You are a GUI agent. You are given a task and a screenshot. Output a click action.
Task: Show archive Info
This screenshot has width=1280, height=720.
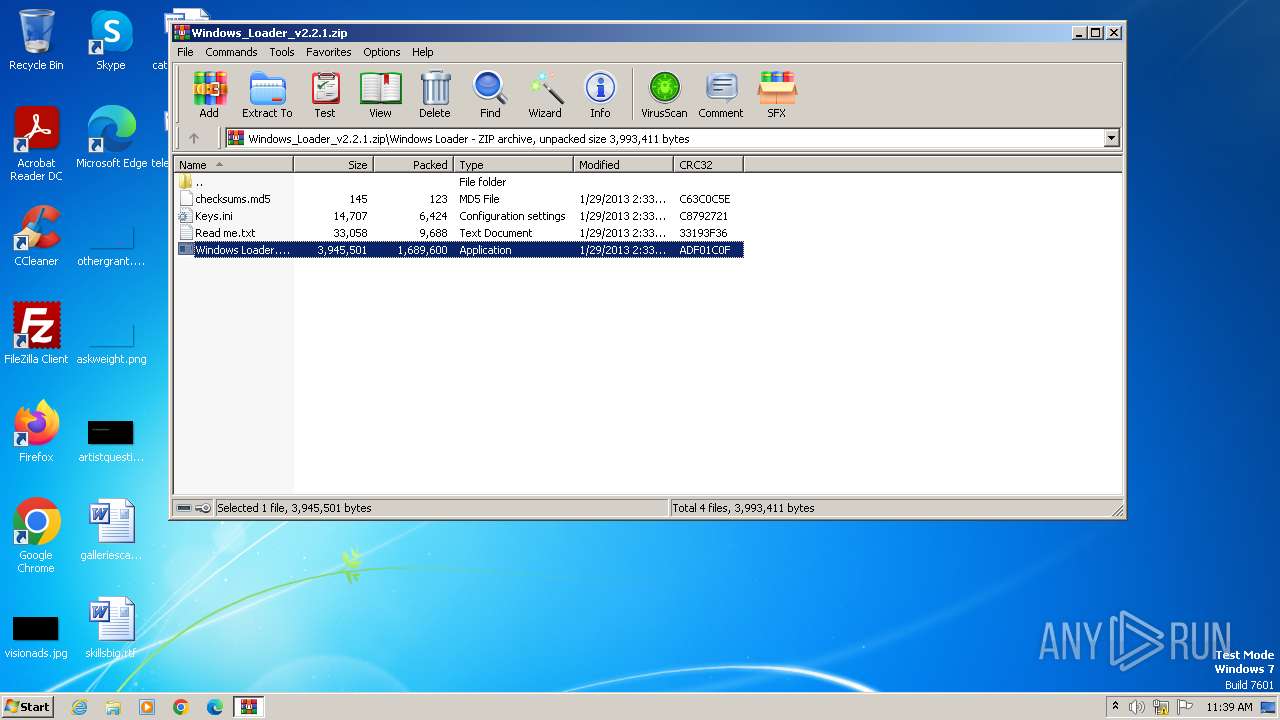coord(600,95)
